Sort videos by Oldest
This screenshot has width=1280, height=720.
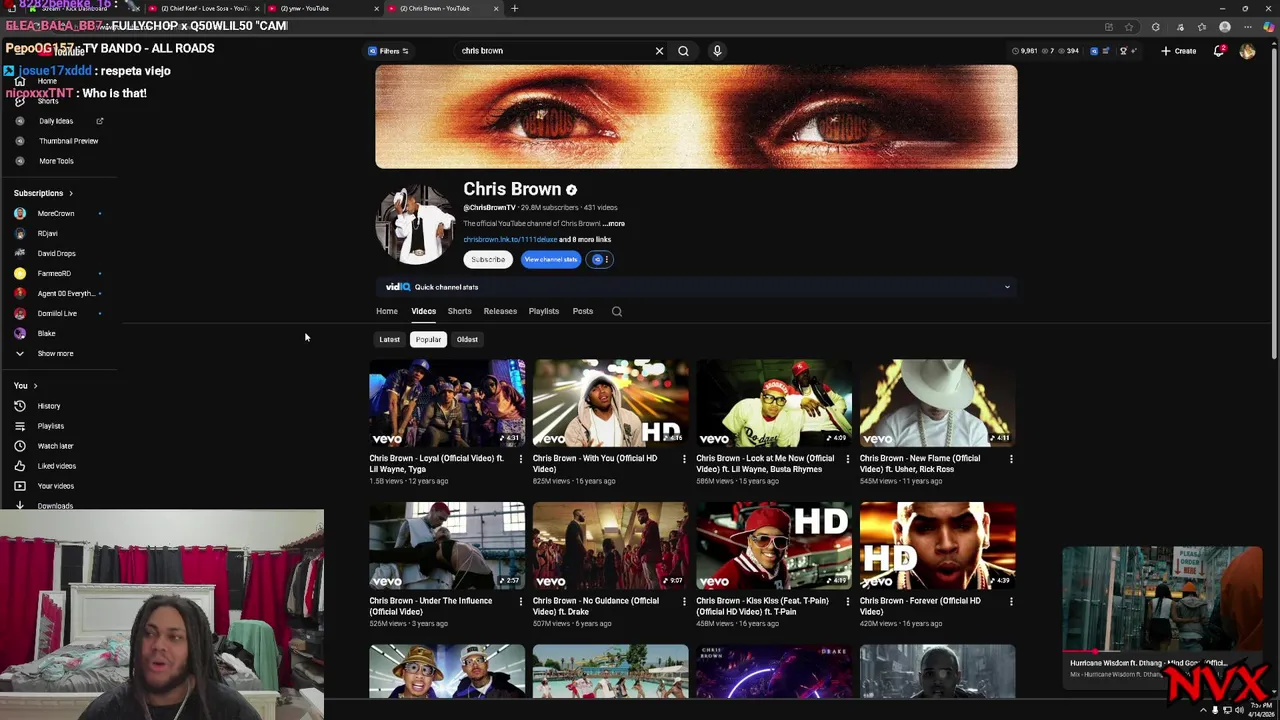click(x=467, y=339)
